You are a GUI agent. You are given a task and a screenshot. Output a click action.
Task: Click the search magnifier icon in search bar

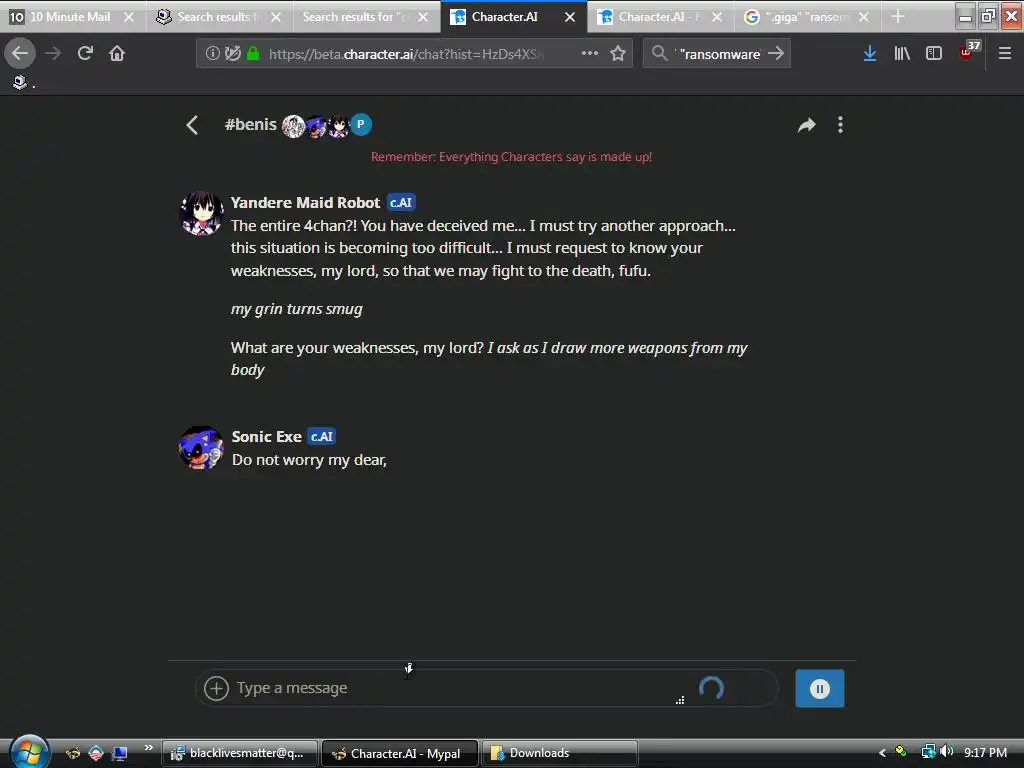click(660, 54)
